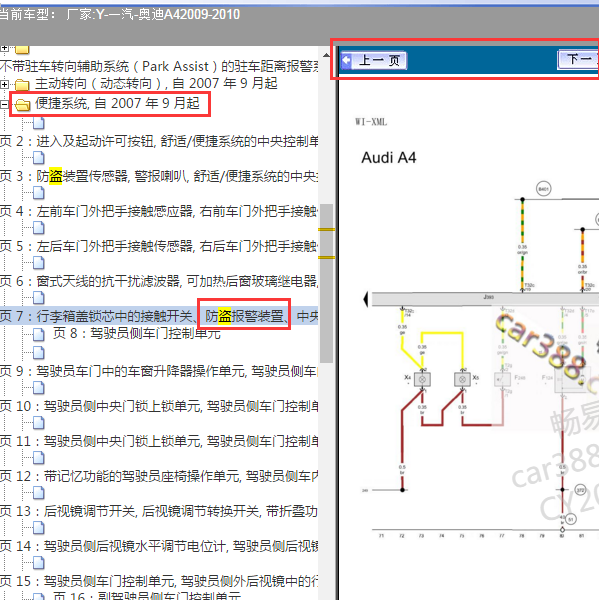Open the 主动转向 folder icon
This screenshot has width=599, height=600.
coord(22,85)
